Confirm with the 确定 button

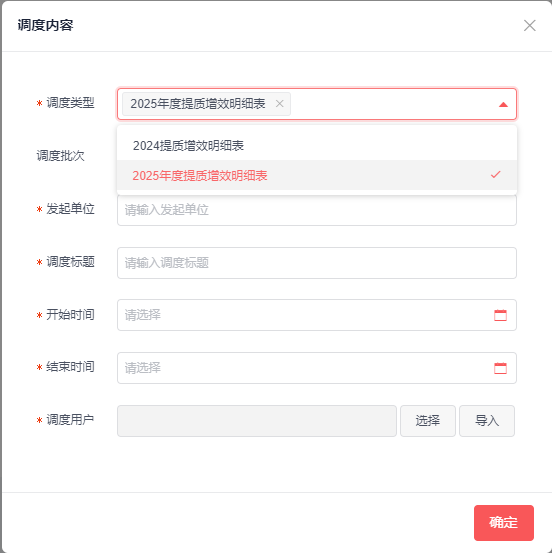point(503,523)
